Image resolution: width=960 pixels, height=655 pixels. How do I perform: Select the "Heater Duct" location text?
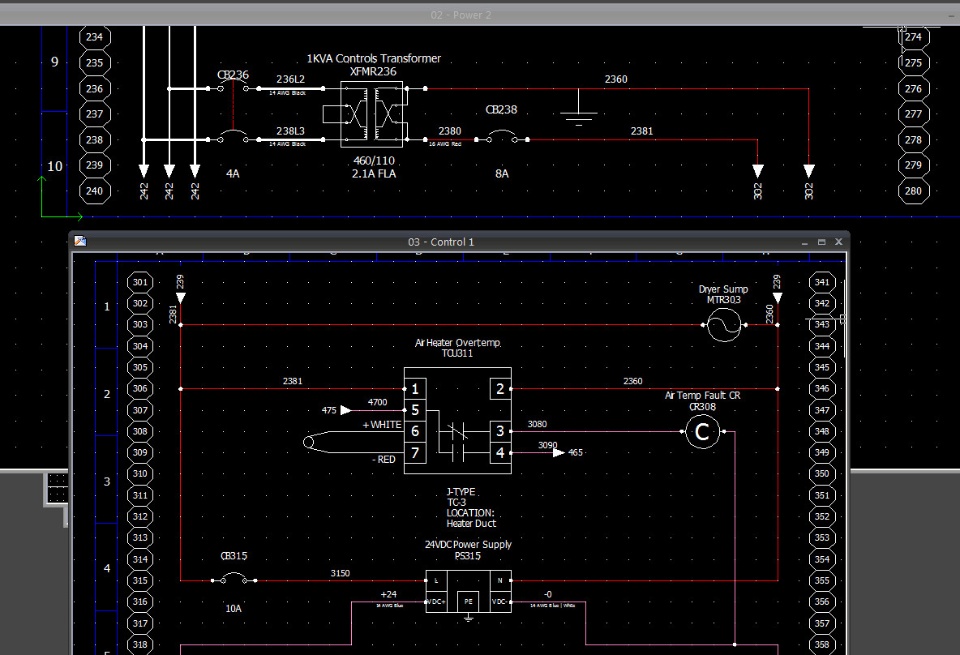coord(471,523)
